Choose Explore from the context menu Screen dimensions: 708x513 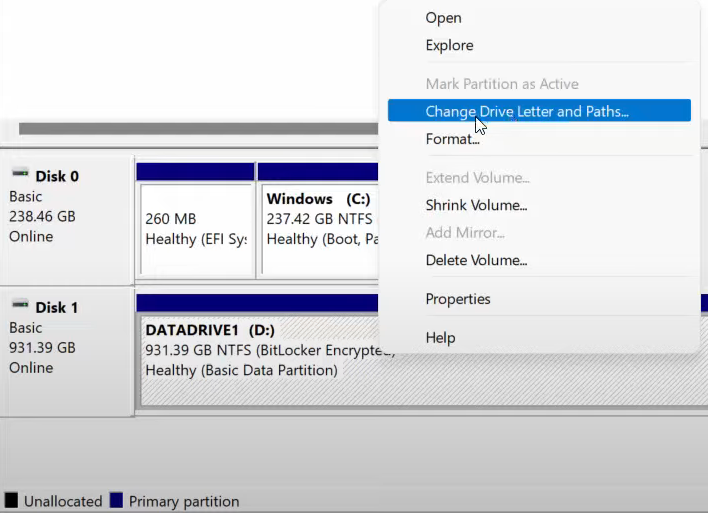click(x=449, y=45)
